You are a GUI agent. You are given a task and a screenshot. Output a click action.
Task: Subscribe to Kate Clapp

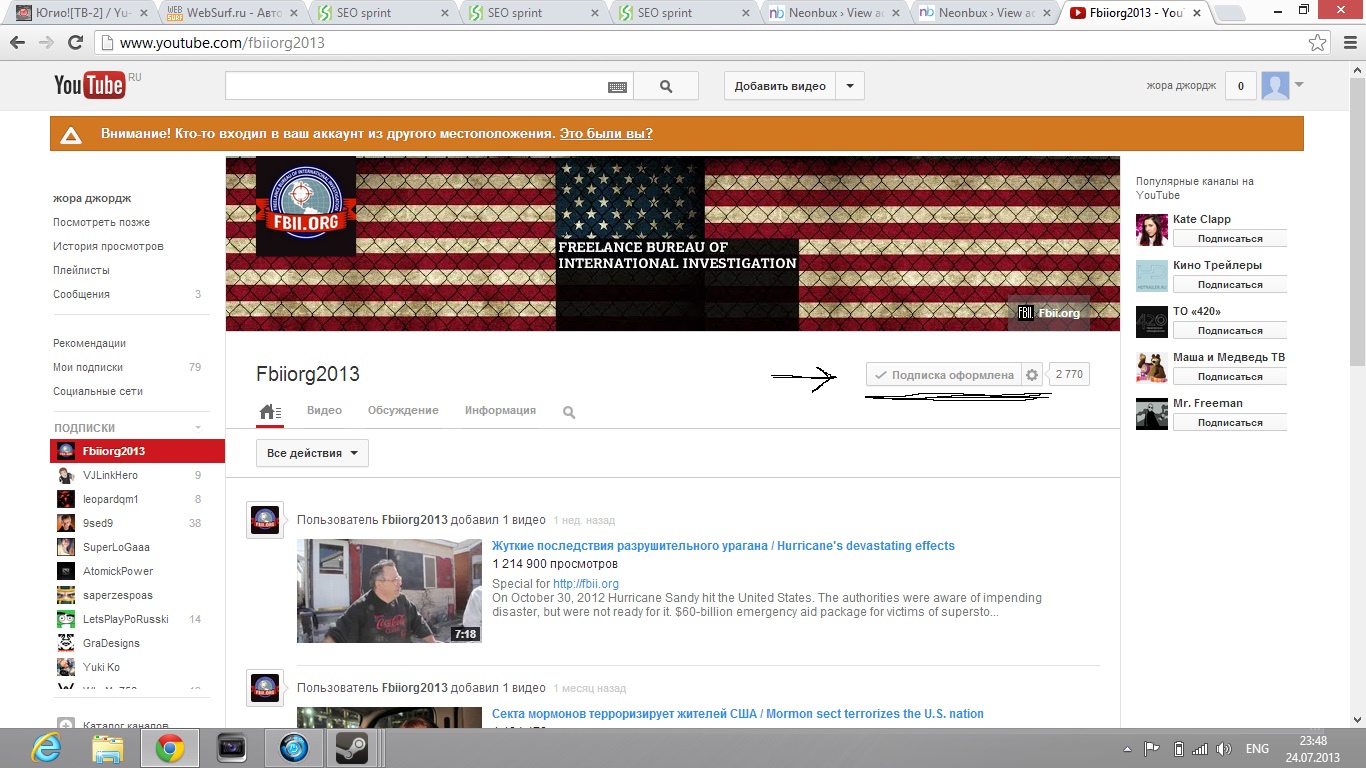coord(1230,239)
